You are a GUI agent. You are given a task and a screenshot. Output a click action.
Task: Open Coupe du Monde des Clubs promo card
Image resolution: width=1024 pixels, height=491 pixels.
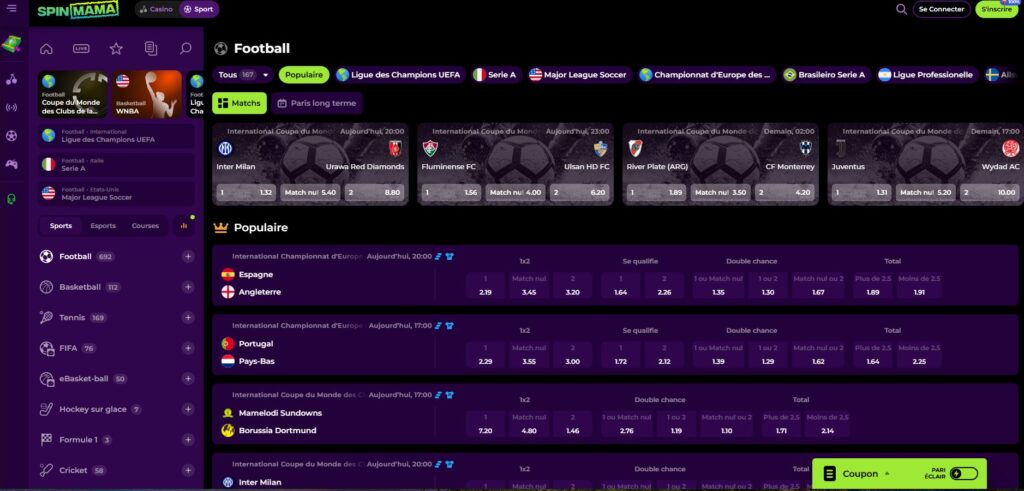click(x=72, y=94)
